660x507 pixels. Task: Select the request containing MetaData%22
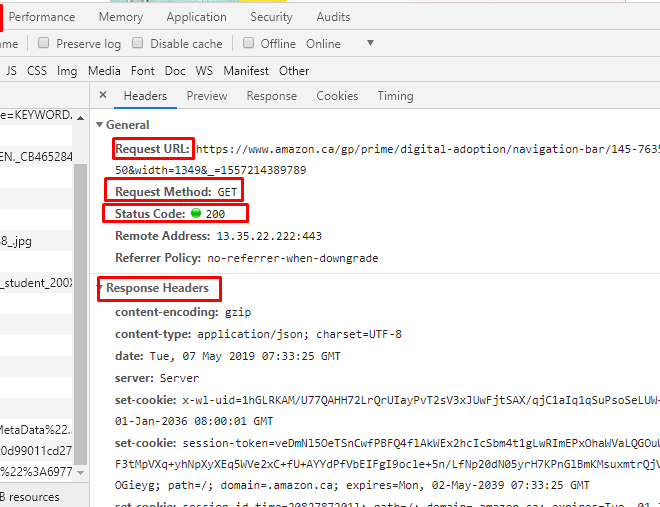(36, 430)
